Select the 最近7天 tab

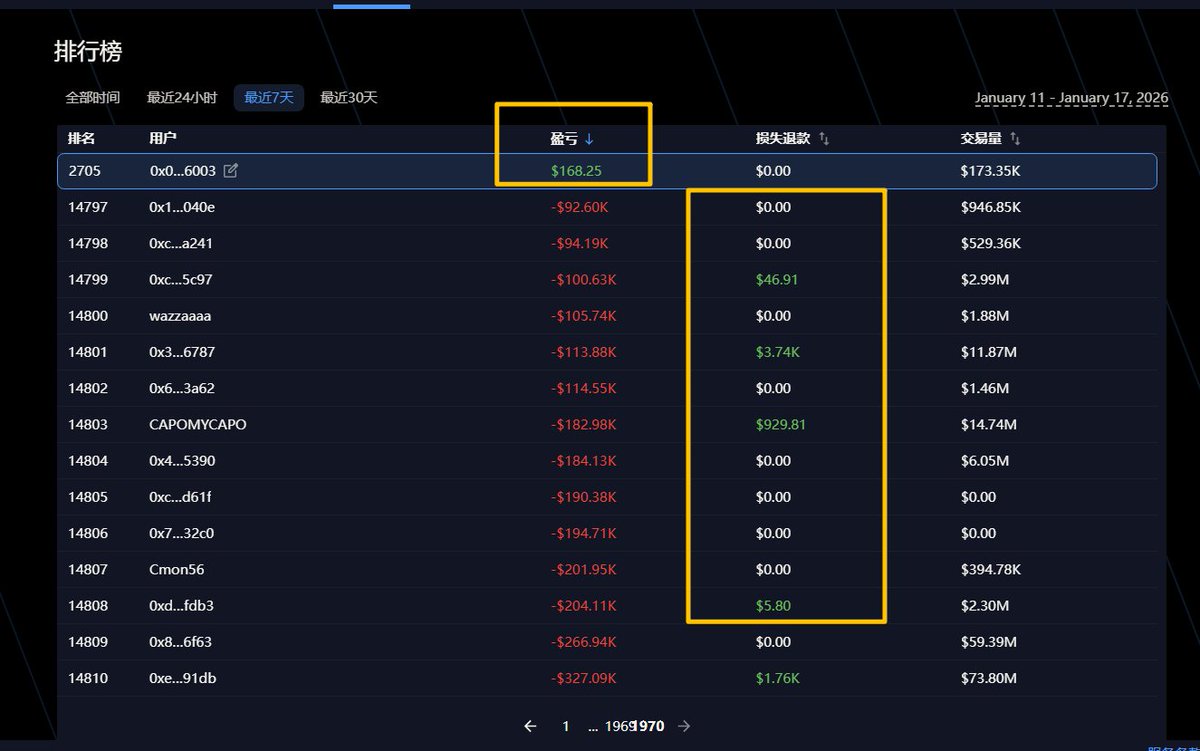(269, 98)
